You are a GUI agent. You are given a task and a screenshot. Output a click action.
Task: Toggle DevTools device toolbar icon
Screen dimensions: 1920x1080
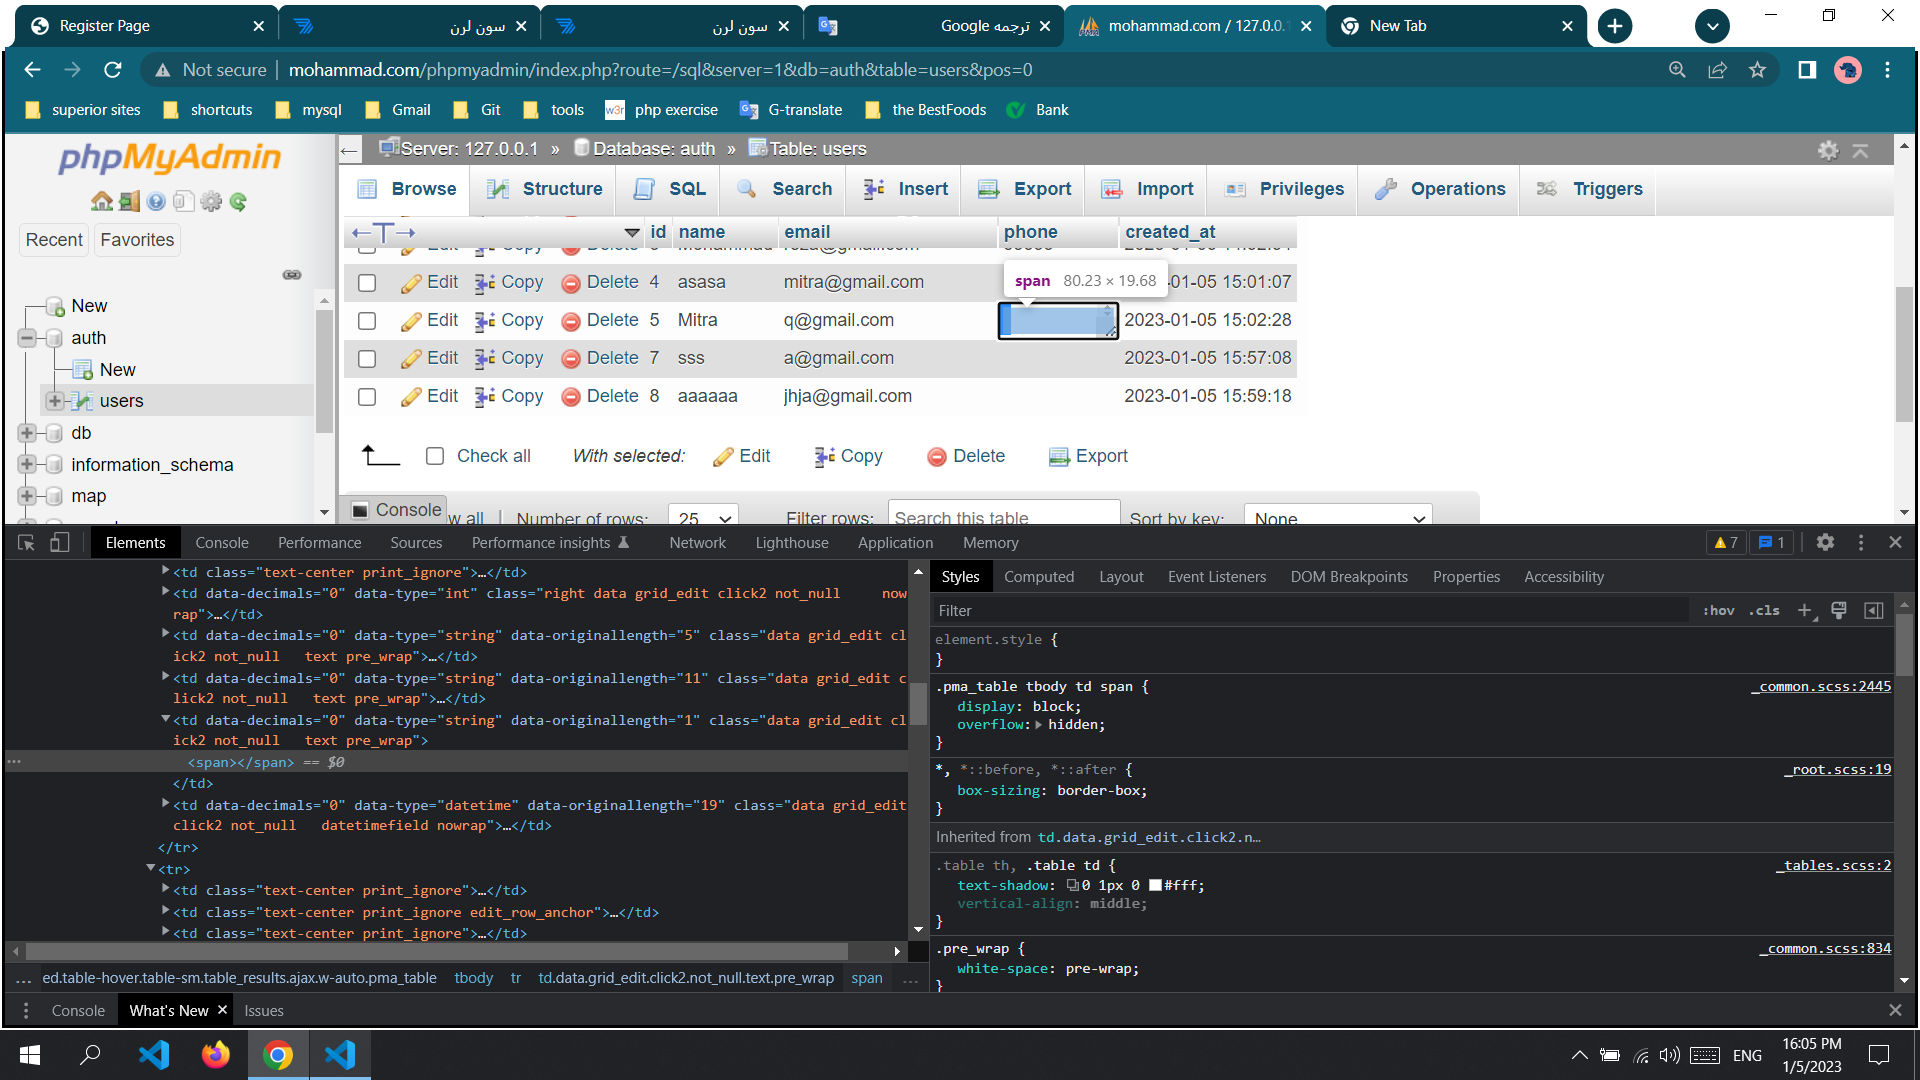[59, 543]
